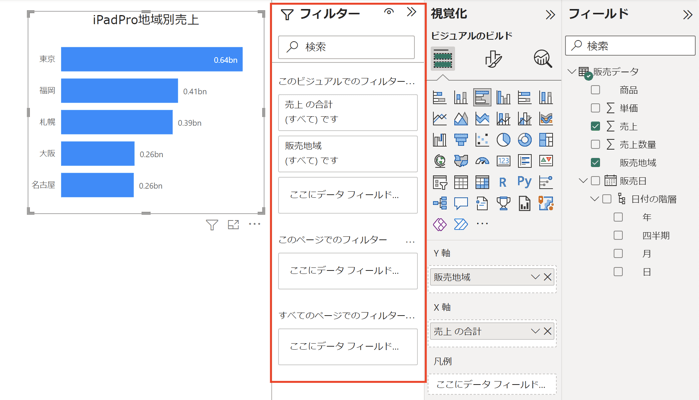The width and height of the screenshot is (699, 400).
Task: Uncheck the 売上 field checkbox
Action: [x=595, y=126]
